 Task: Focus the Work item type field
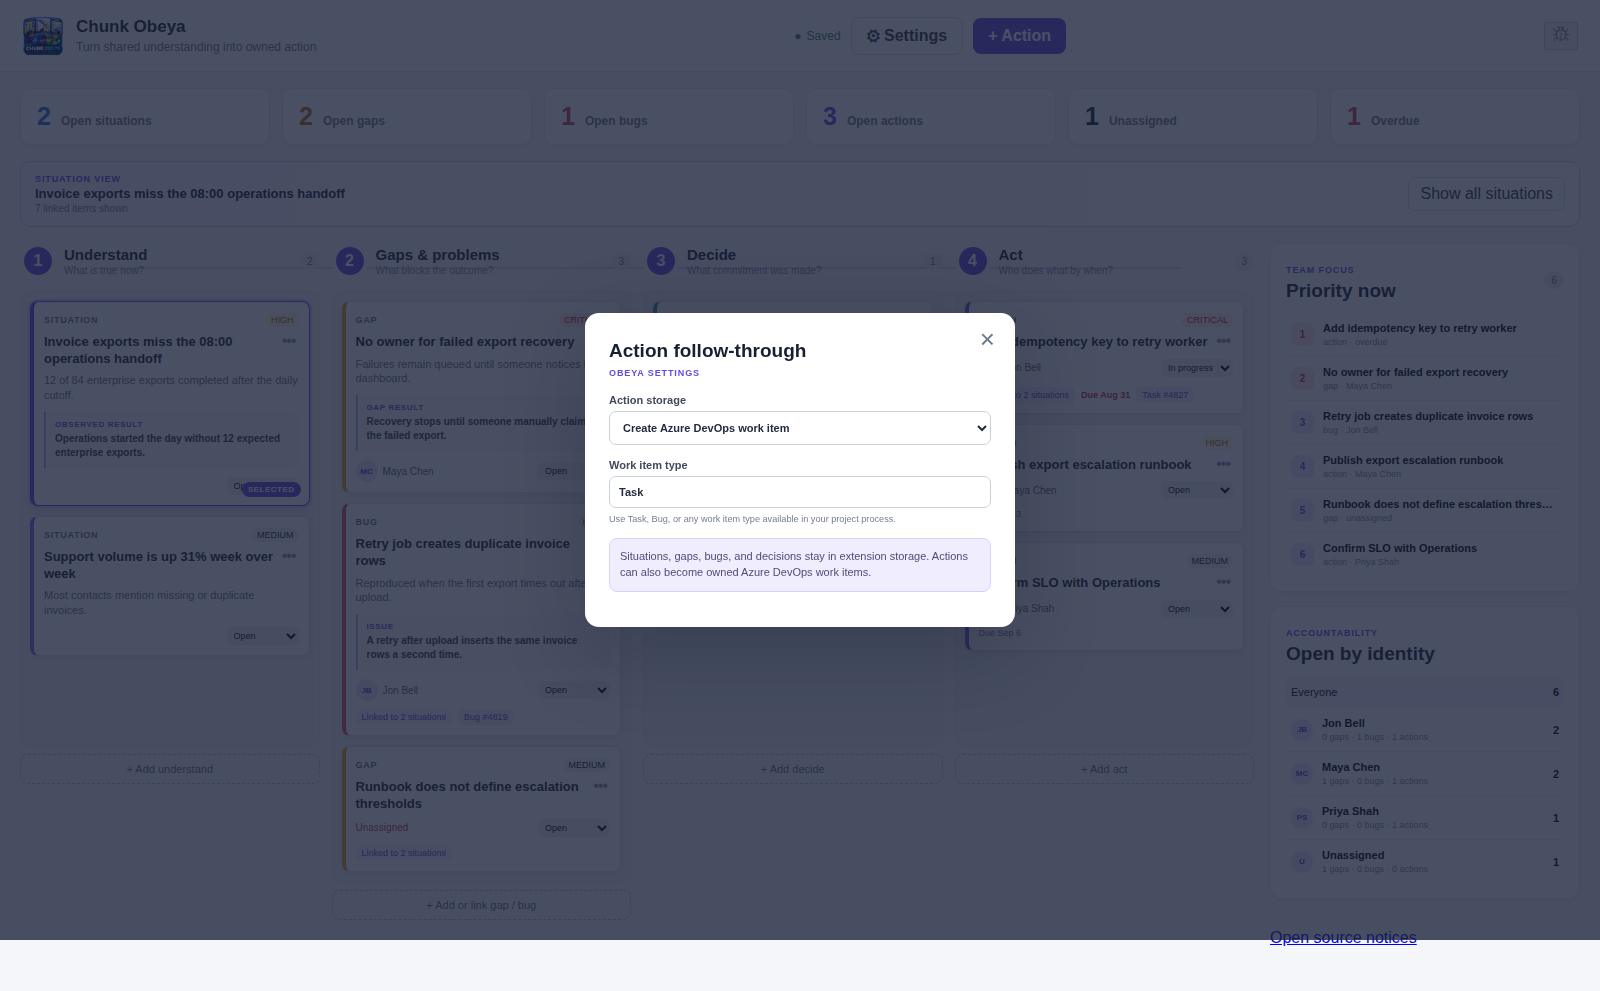pyautogui.click(x=800, y=492)
